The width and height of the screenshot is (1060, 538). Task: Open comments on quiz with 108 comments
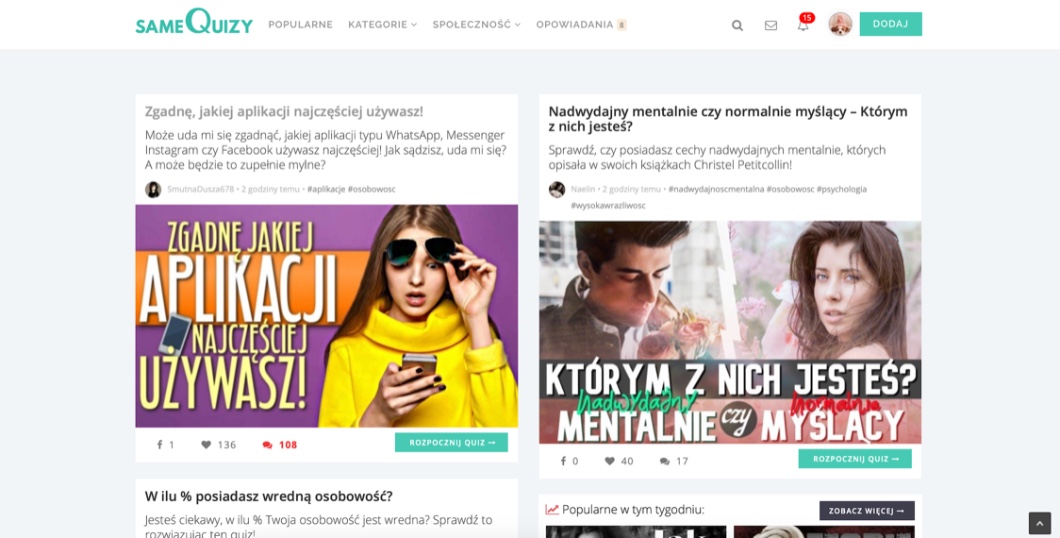pyautogui.click(x=268, y=445)
